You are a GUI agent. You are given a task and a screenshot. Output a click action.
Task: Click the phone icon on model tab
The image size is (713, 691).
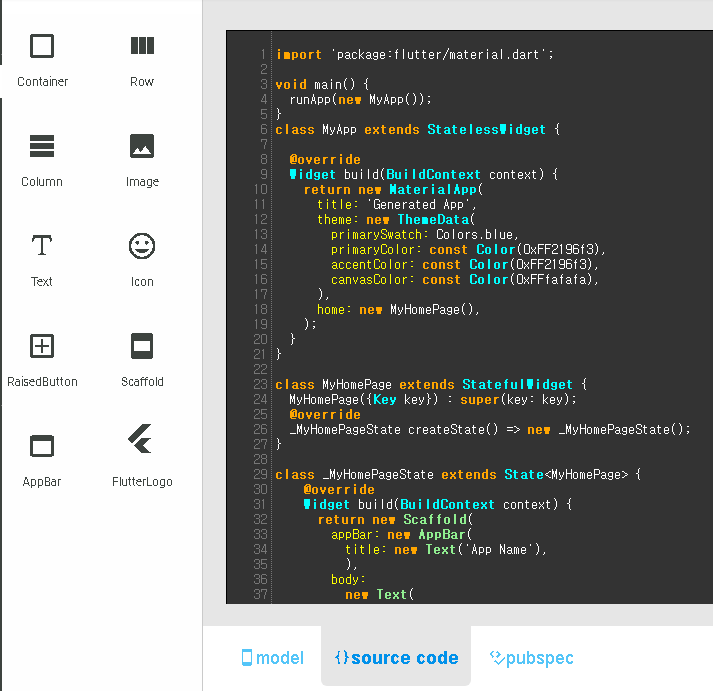[x=247, y=658]
